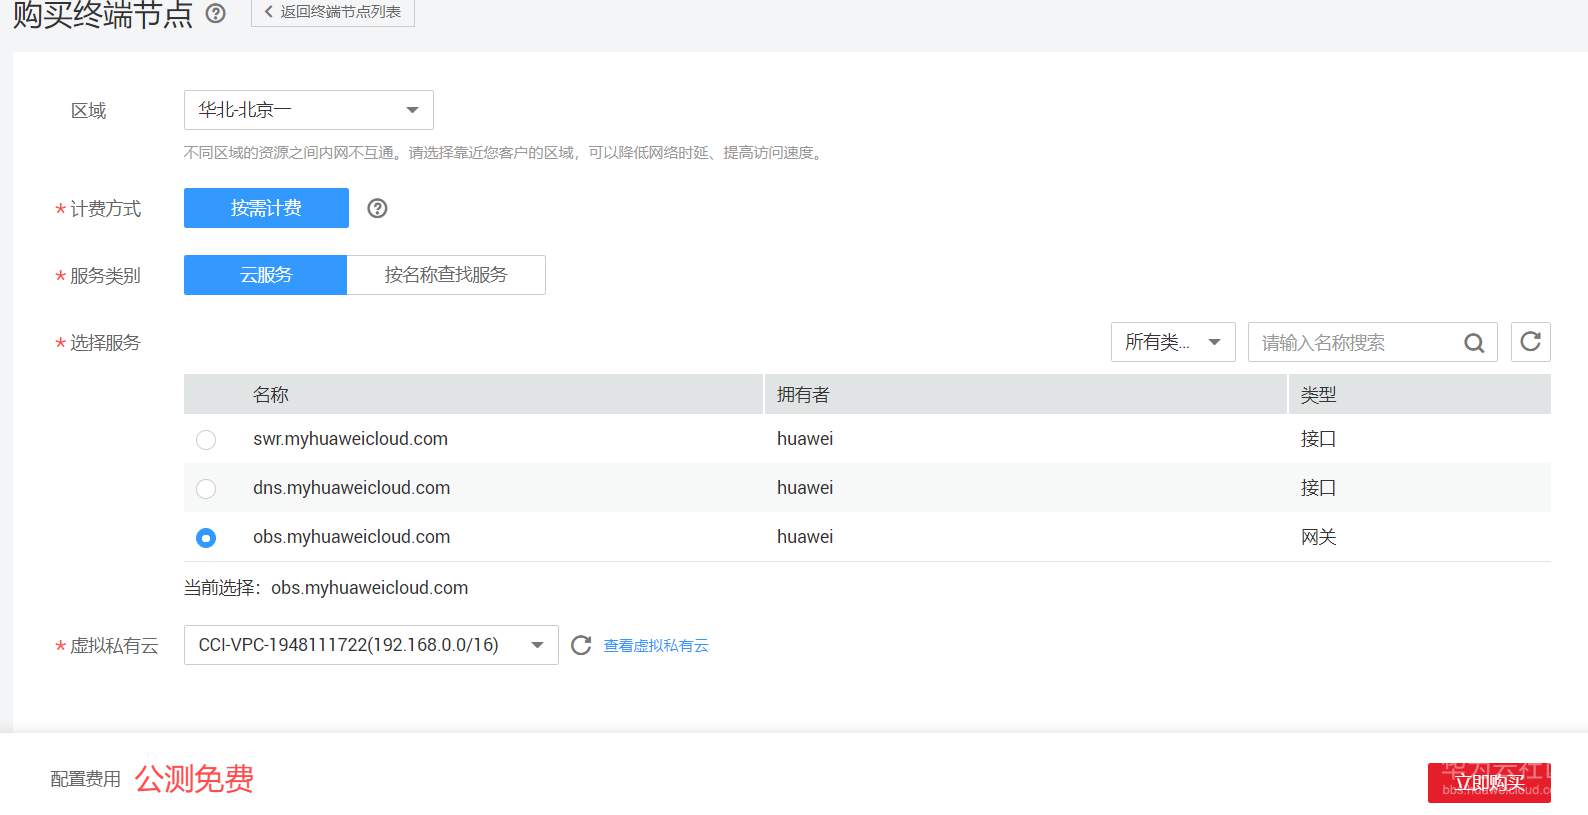
Task: Click 接口 in the dns.myhuaweicloud.com row
Action: pos(1319,488)
